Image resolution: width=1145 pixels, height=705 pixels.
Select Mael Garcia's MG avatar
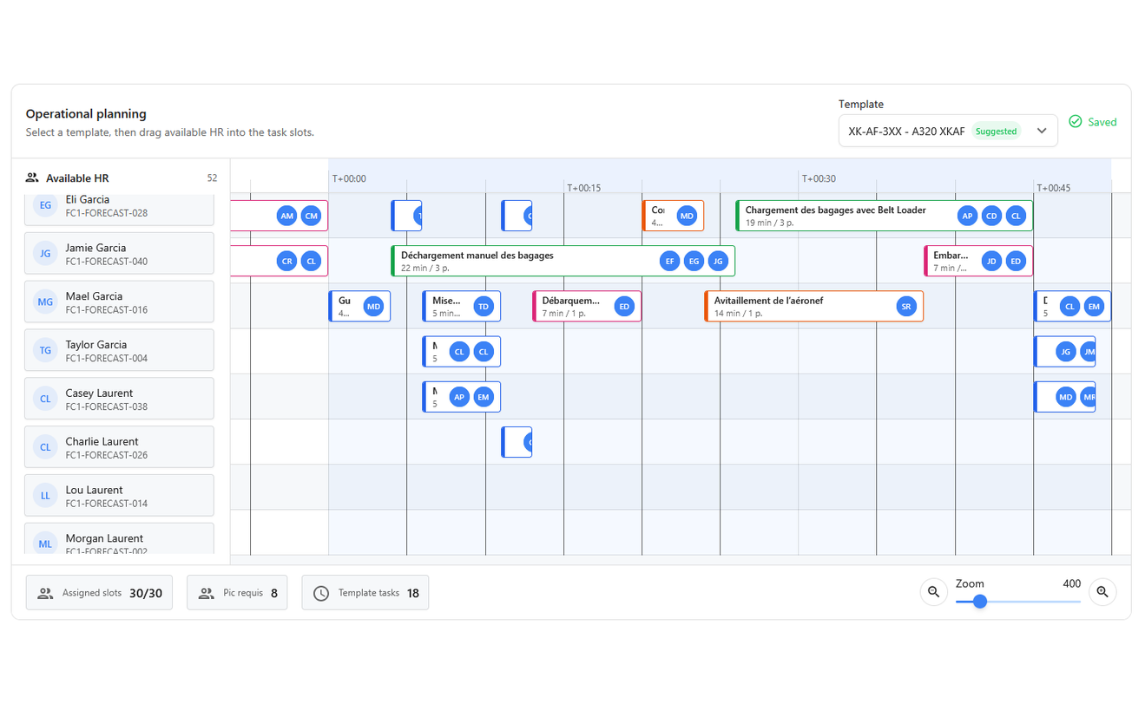[x=45, y=302]
